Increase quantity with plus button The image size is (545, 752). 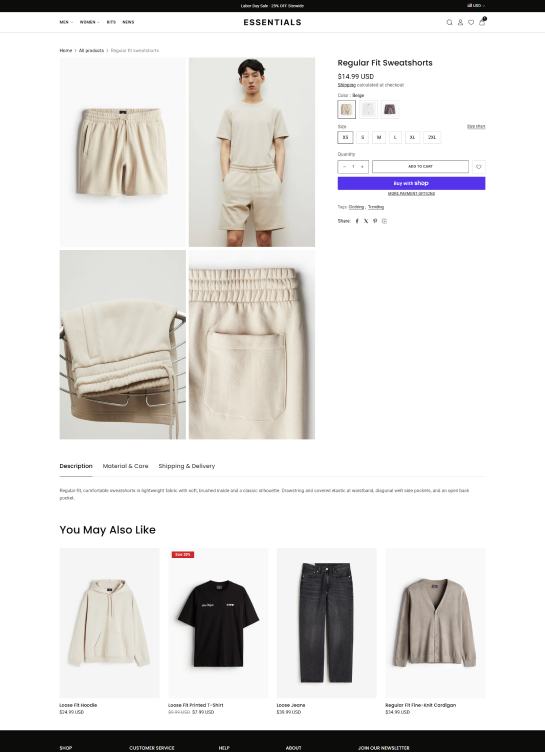(362, 166)
